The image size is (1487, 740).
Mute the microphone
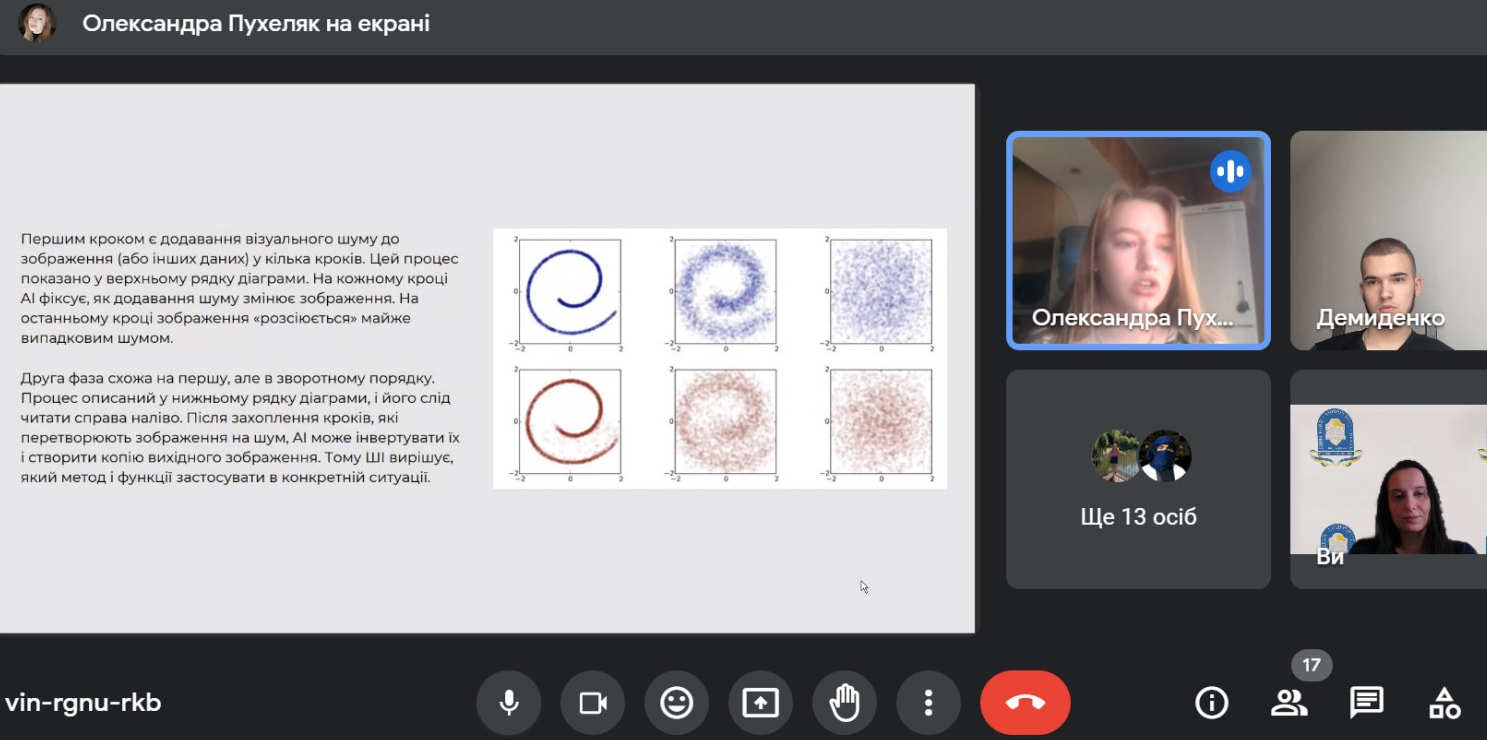[509, 703]
